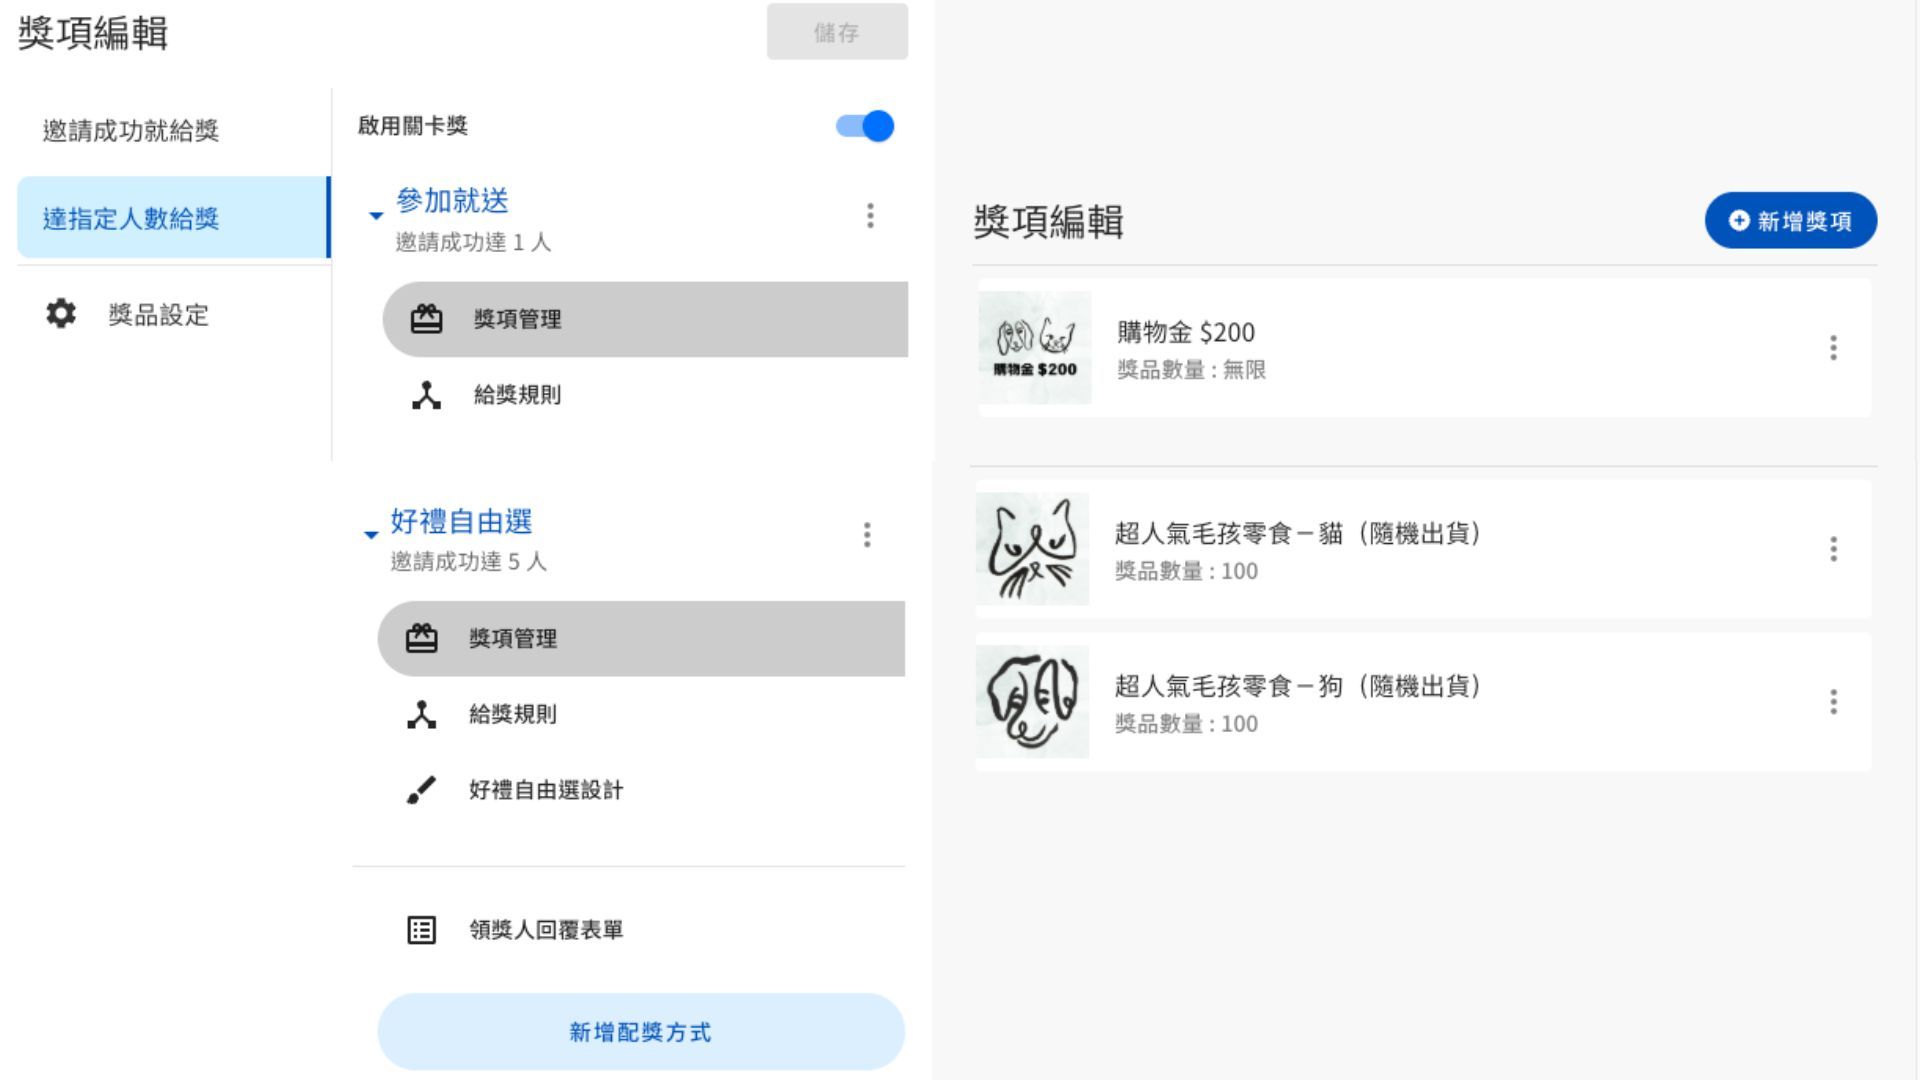The height and width of the screenshot is (1080, 1920).
Task: Click the form icon for 領獎人回覆表單
Action: click(x=422, y=930)
